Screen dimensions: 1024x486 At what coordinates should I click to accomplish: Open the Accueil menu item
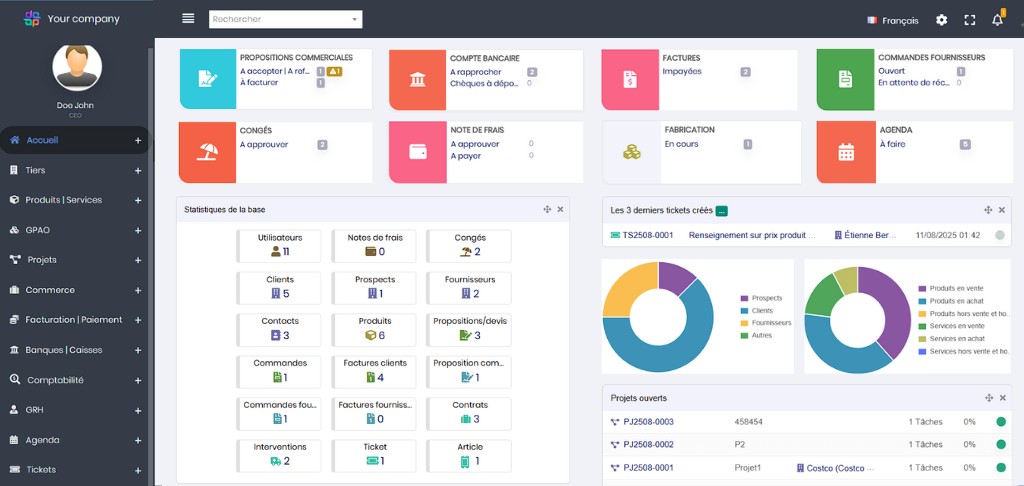click(x=42, y=140)
